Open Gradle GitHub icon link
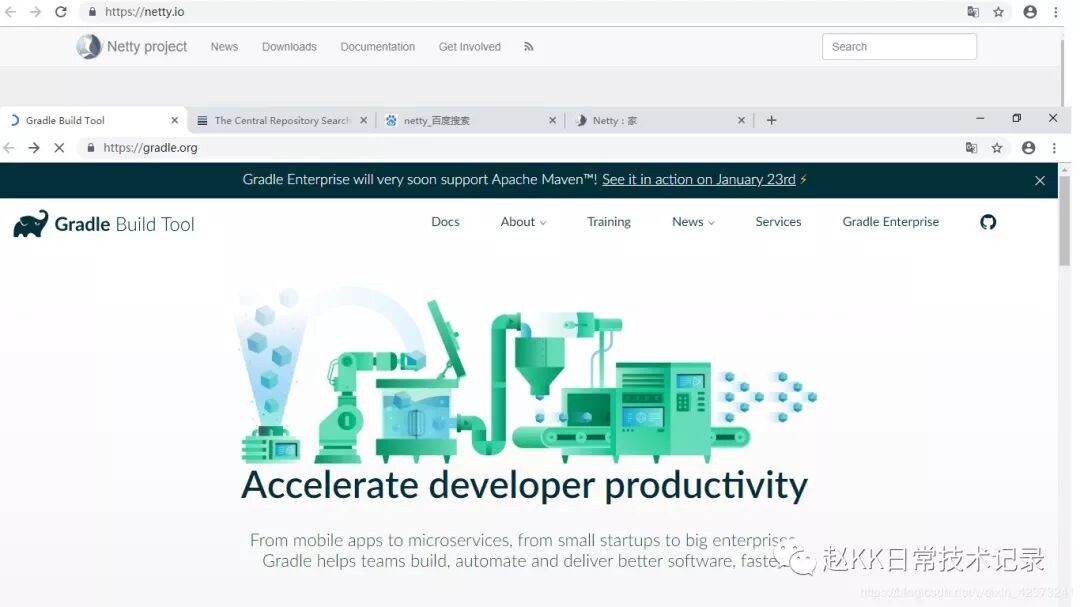The width and height of the screenshot is (1080, 607). pos(988,222)
